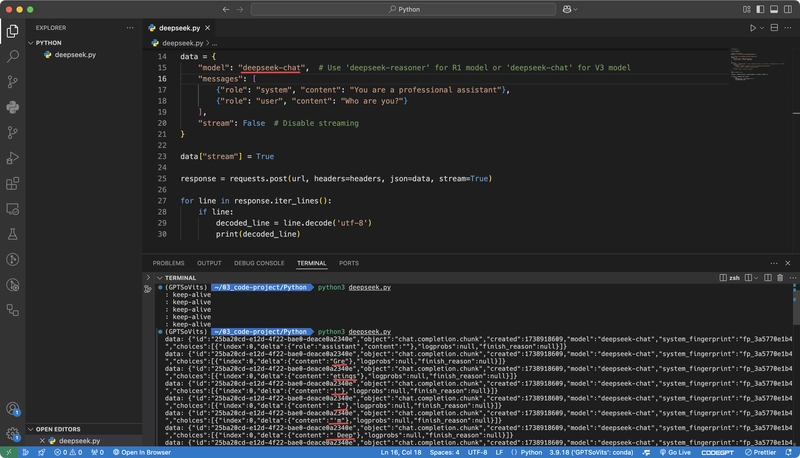Open Customize Layout icon
Image resolution: width=800 pixels, height=458 pixels.
point(746,9)
